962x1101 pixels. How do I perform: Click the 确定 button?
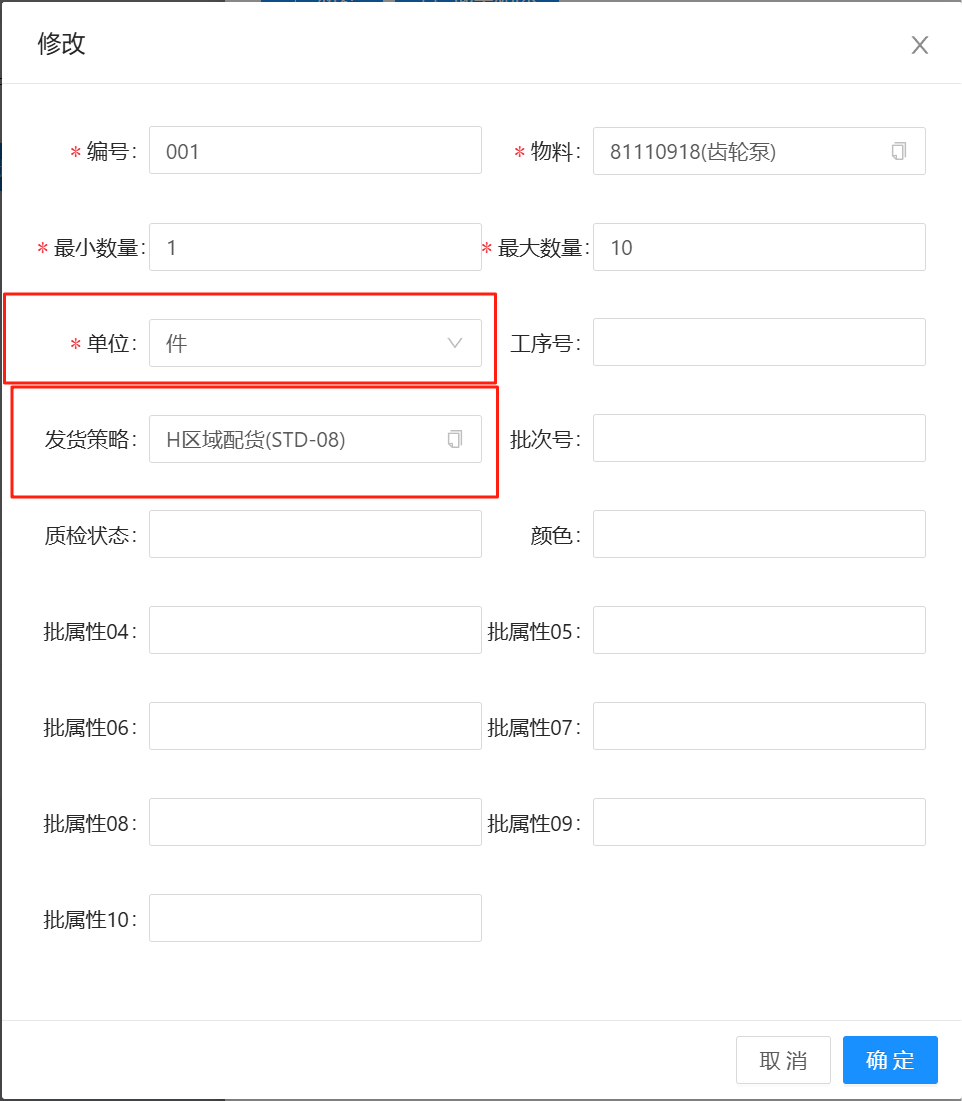(x=889, y=1060)
